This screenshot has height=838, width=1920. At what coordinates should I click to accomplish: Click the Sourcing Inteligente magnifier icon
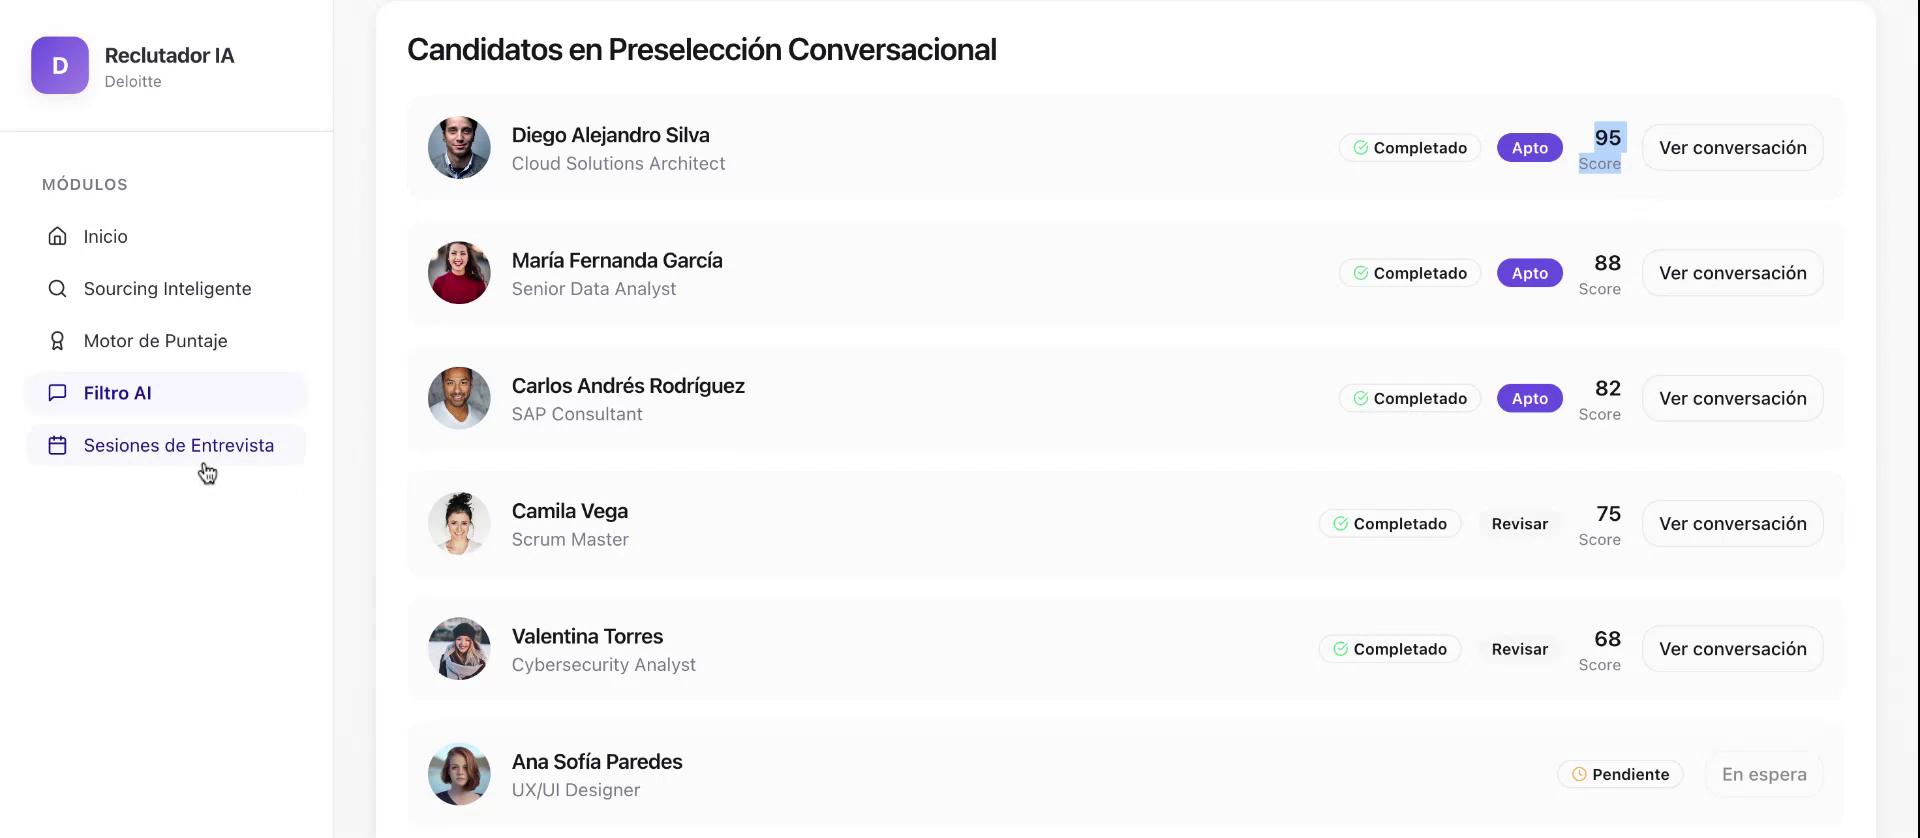click(x=58, y=289)
